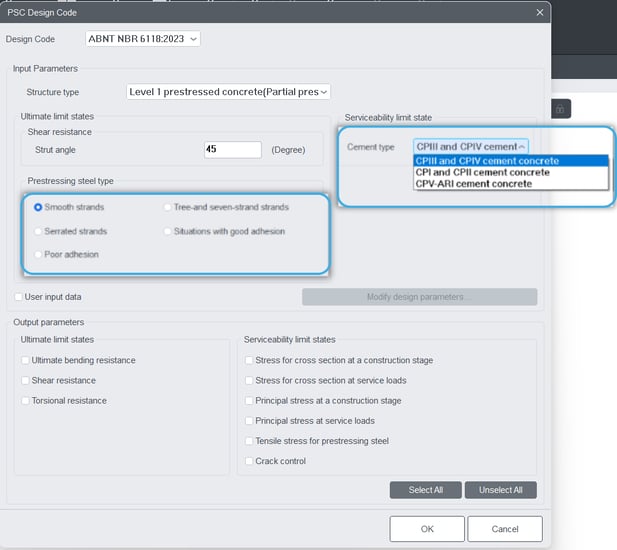
Task: Click the Select All button
Action: (425, 490)
